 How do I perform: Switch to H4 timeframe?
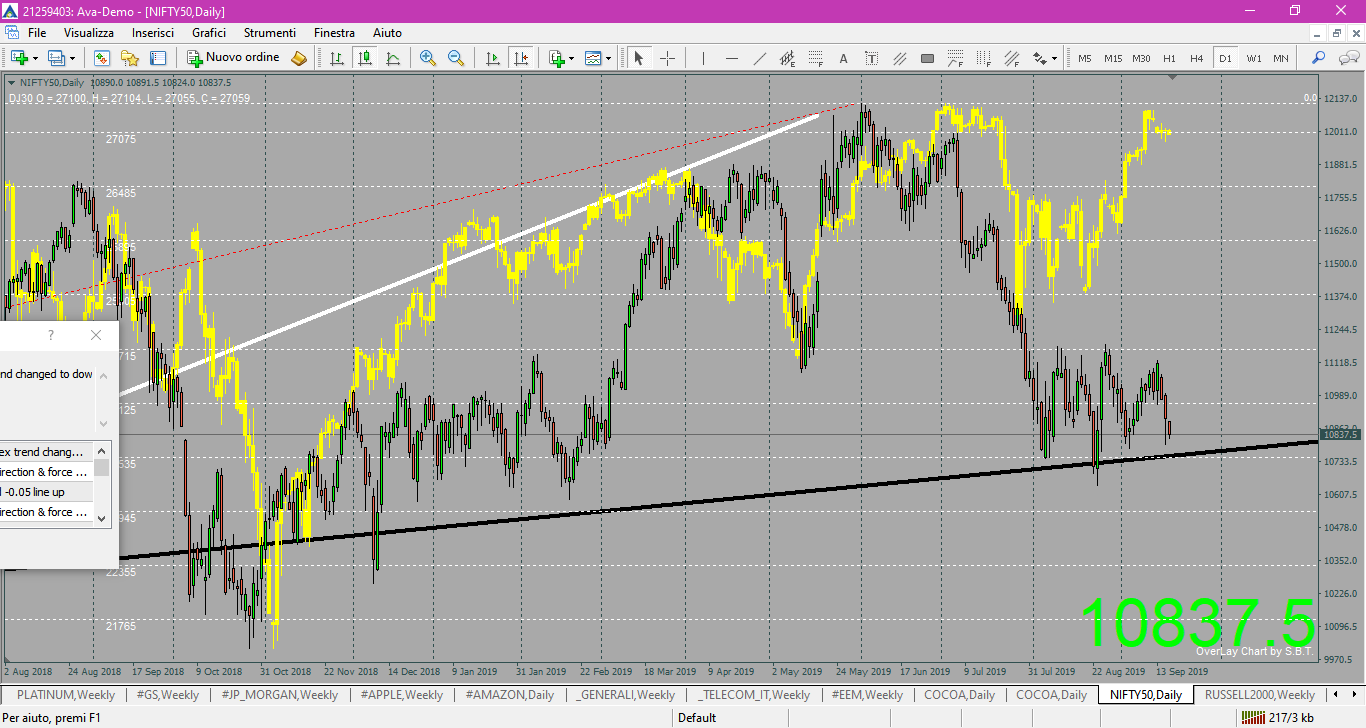[1197, 58]
